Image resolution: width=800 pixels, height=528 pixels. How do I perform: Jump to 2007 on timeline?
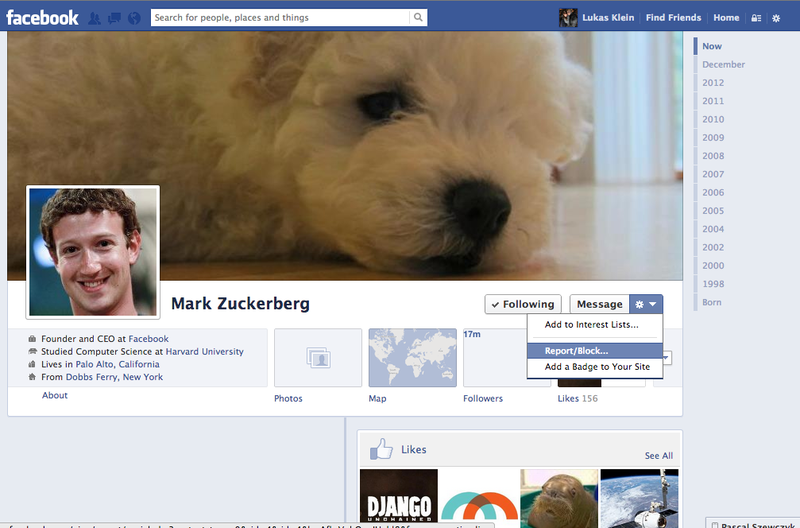[713, 174]
